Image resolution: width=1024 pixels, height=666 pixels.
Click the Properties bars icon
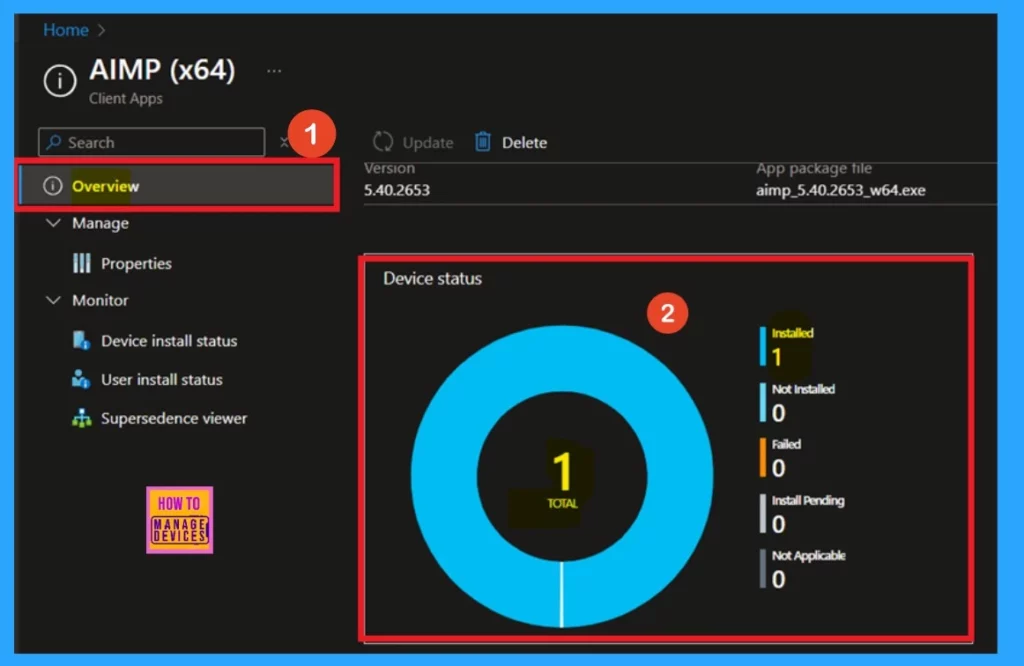pyautogui.click(x=82, y=263)
